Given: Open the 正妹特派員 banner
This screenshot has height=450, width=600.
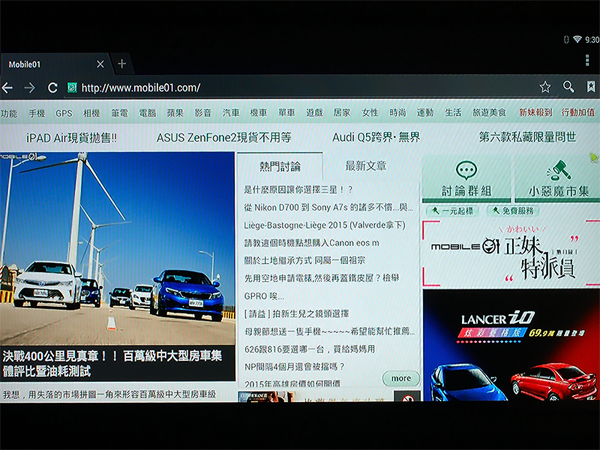Looking at the screenshot, I should coord(511,254).
